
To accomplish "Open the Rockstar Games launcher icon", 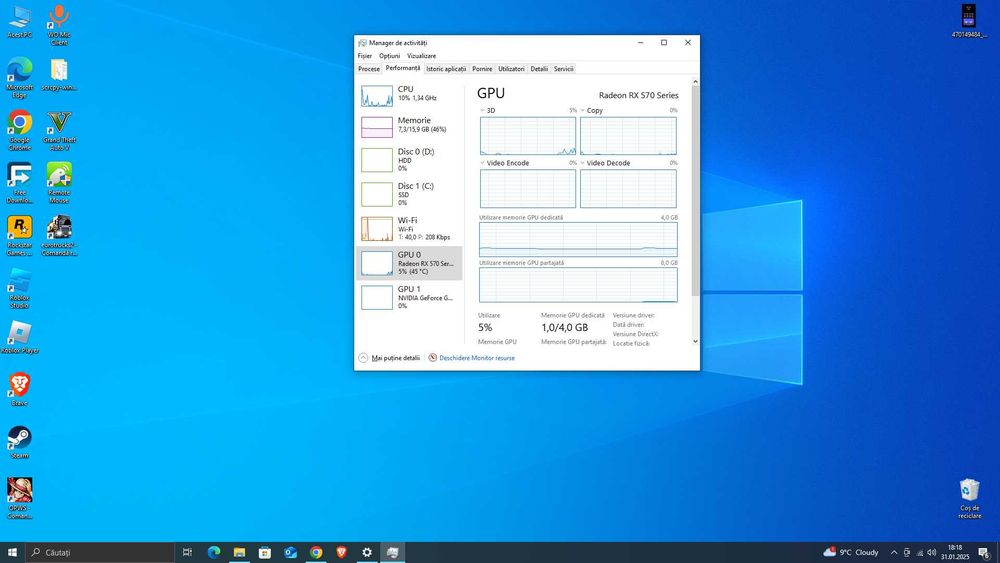I will click(x=20, y=236).
